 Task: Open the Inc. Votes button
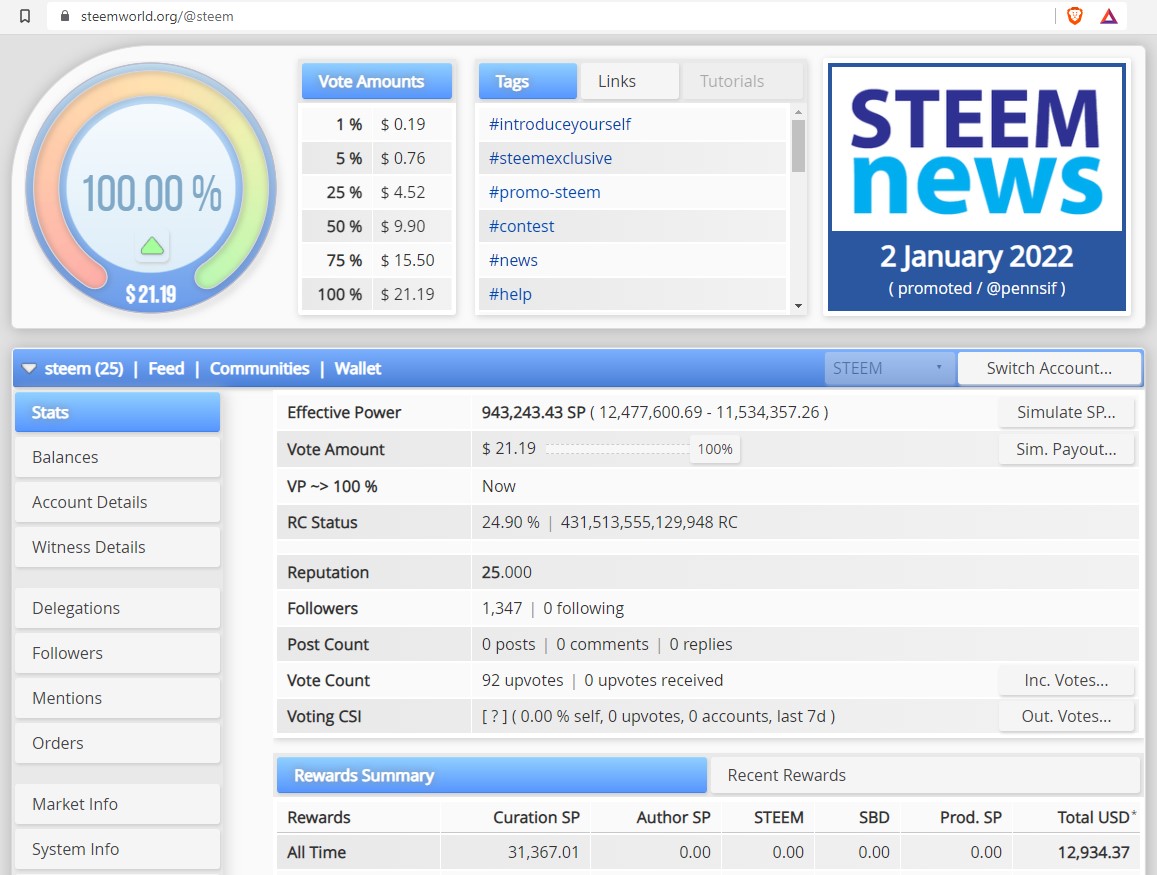(1066, 680)
